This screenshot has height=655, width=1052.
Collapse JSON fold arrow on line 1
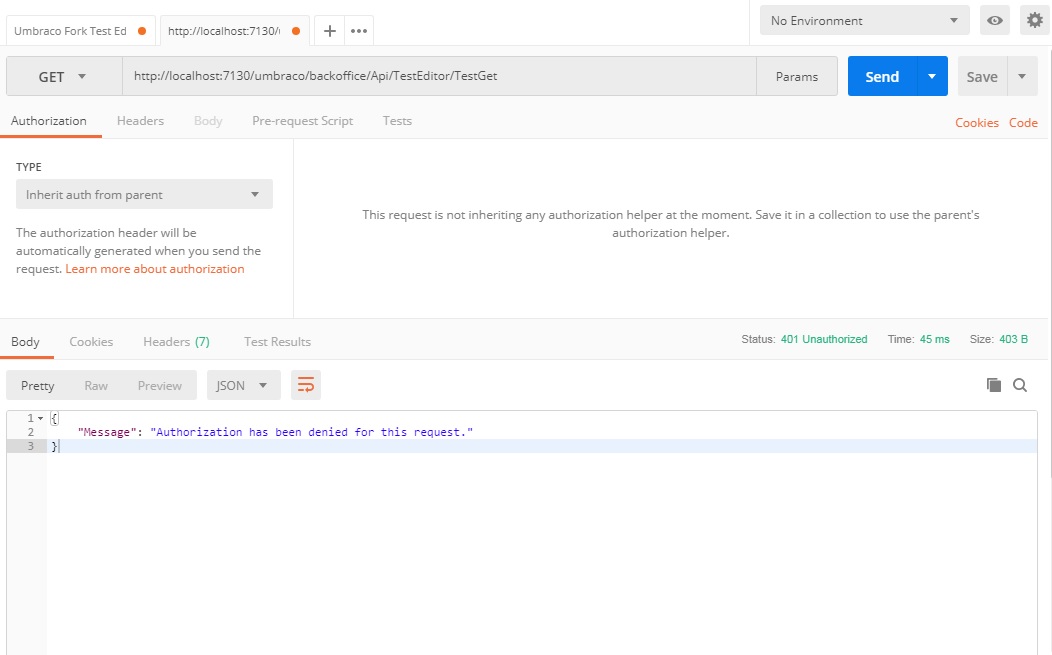pyautogui.click(x=40, y=418)
